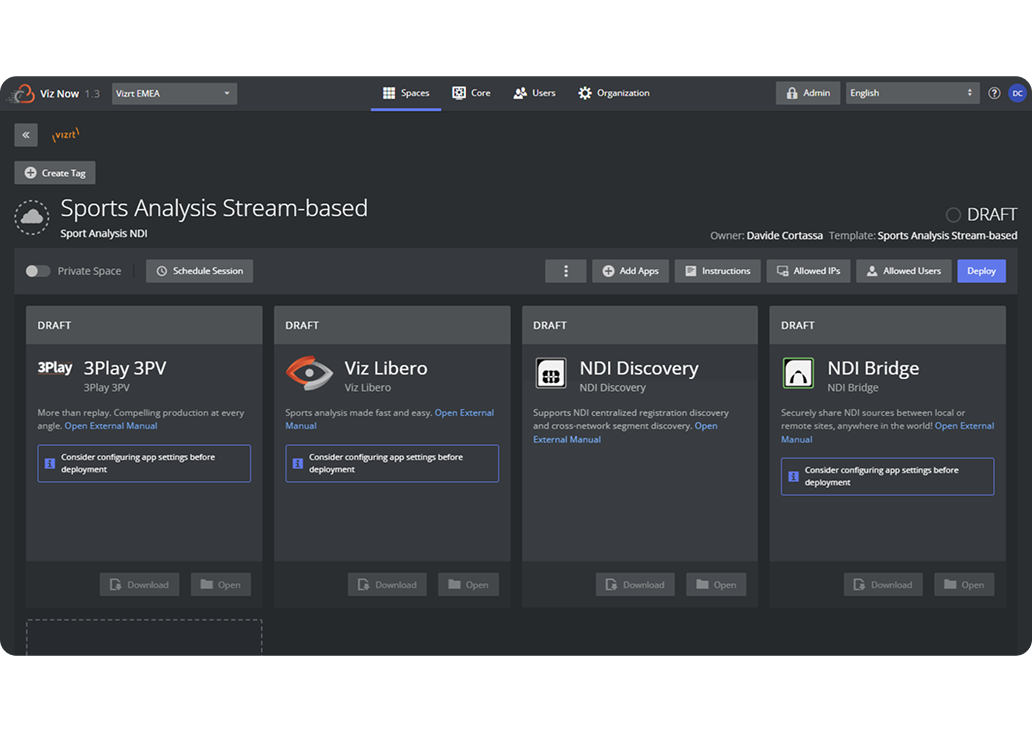
Task: Open the Users tab
Action: (534, 93)
